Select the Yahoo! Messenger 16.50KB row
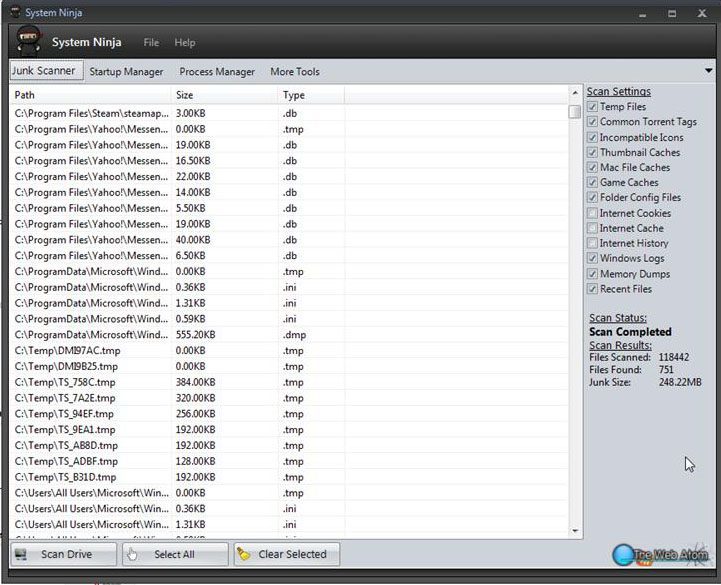721x585 pixels. tap(289, 161)
